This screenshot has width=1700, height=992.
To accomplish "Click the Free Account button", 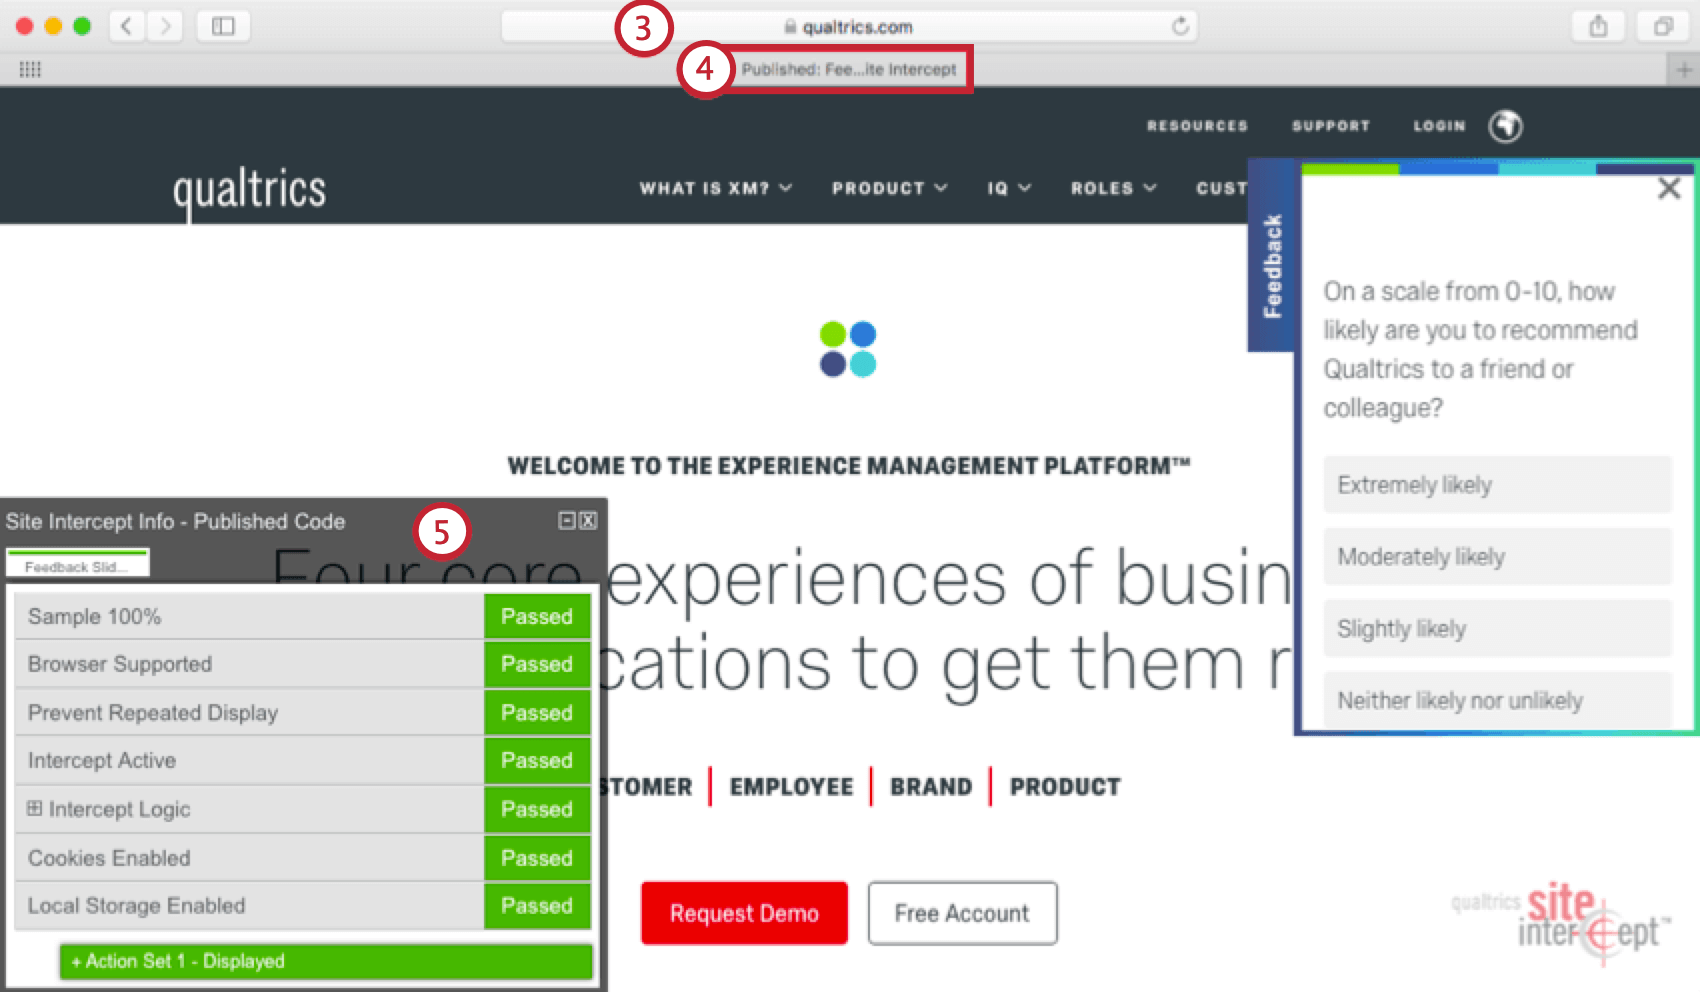I will (962, 913).
